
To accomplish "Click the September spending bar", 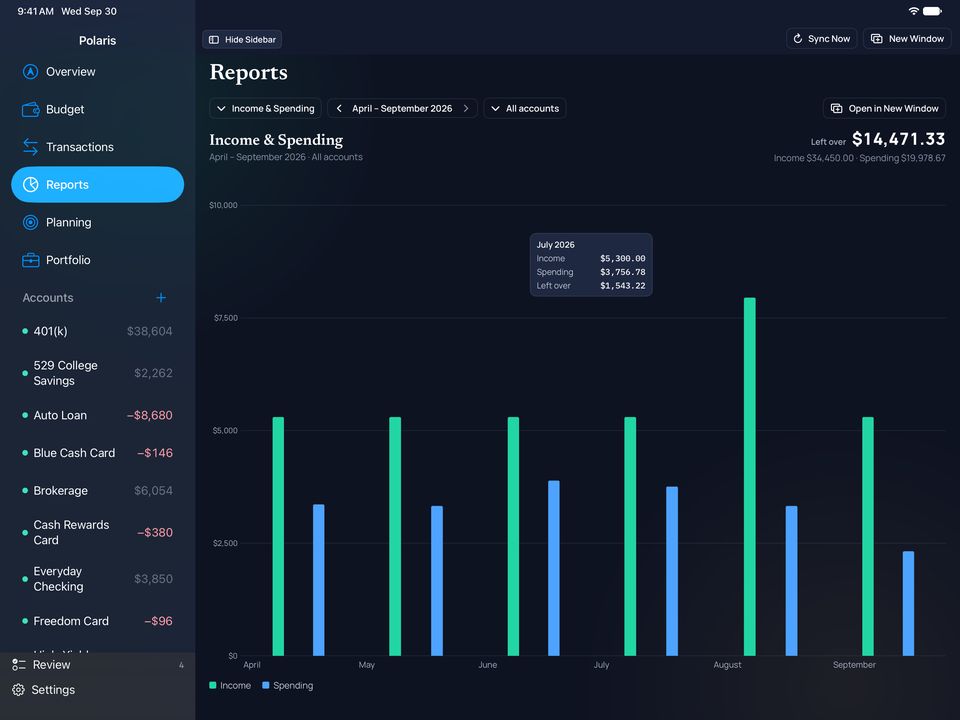I will point(908,604).
